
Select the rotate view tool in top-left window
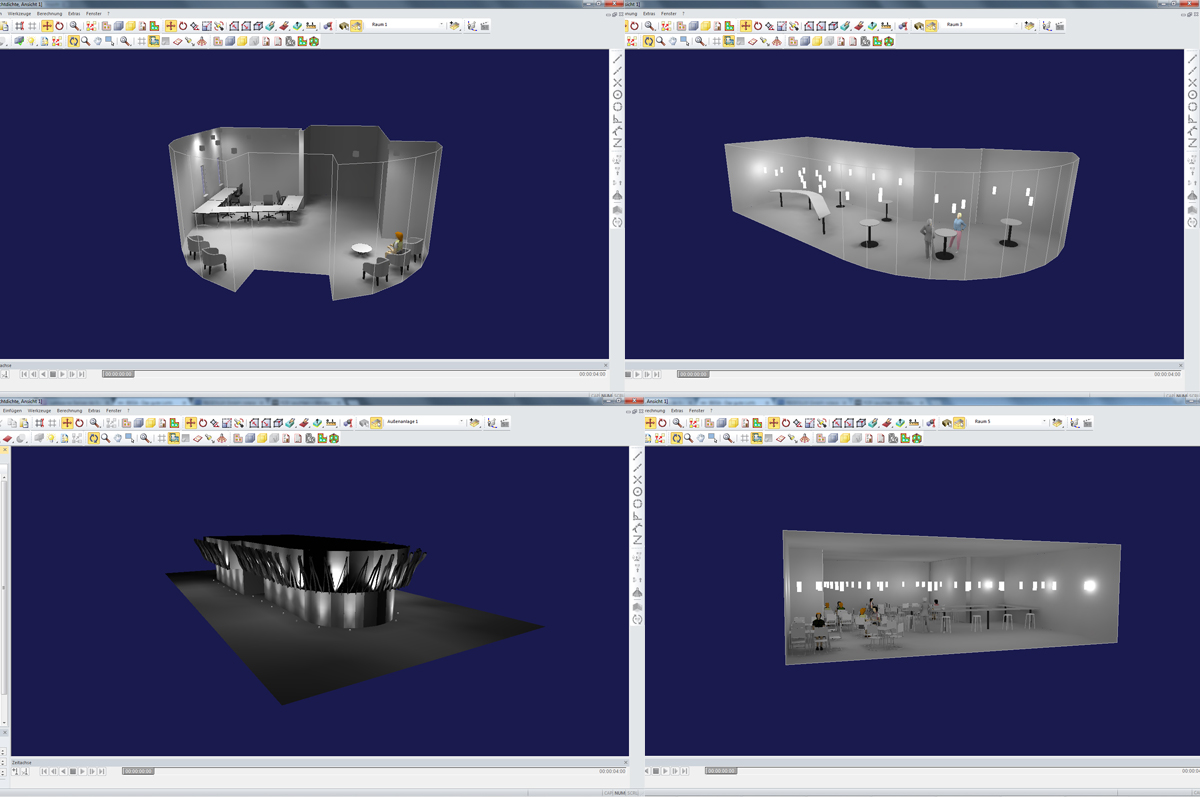(x=74, y=41)
